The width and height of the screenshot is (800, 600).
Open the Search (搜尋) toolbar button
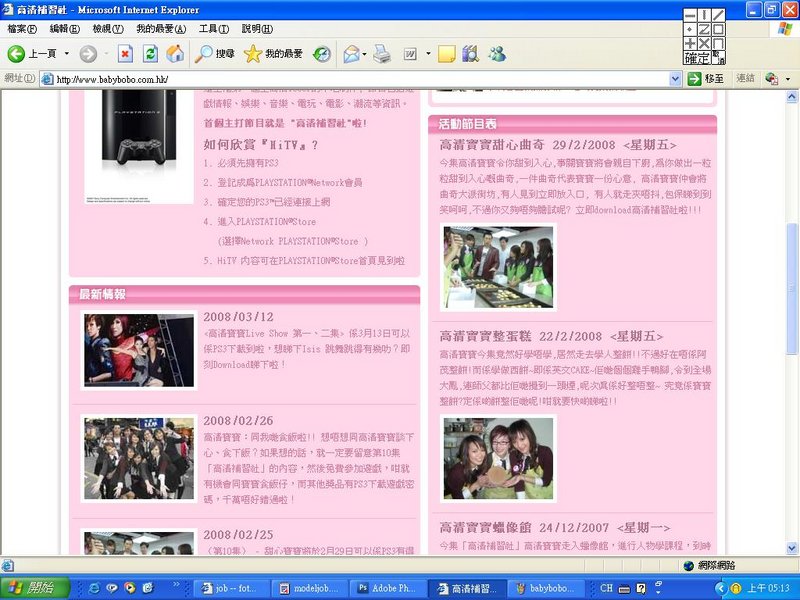(x=215, y=53)
